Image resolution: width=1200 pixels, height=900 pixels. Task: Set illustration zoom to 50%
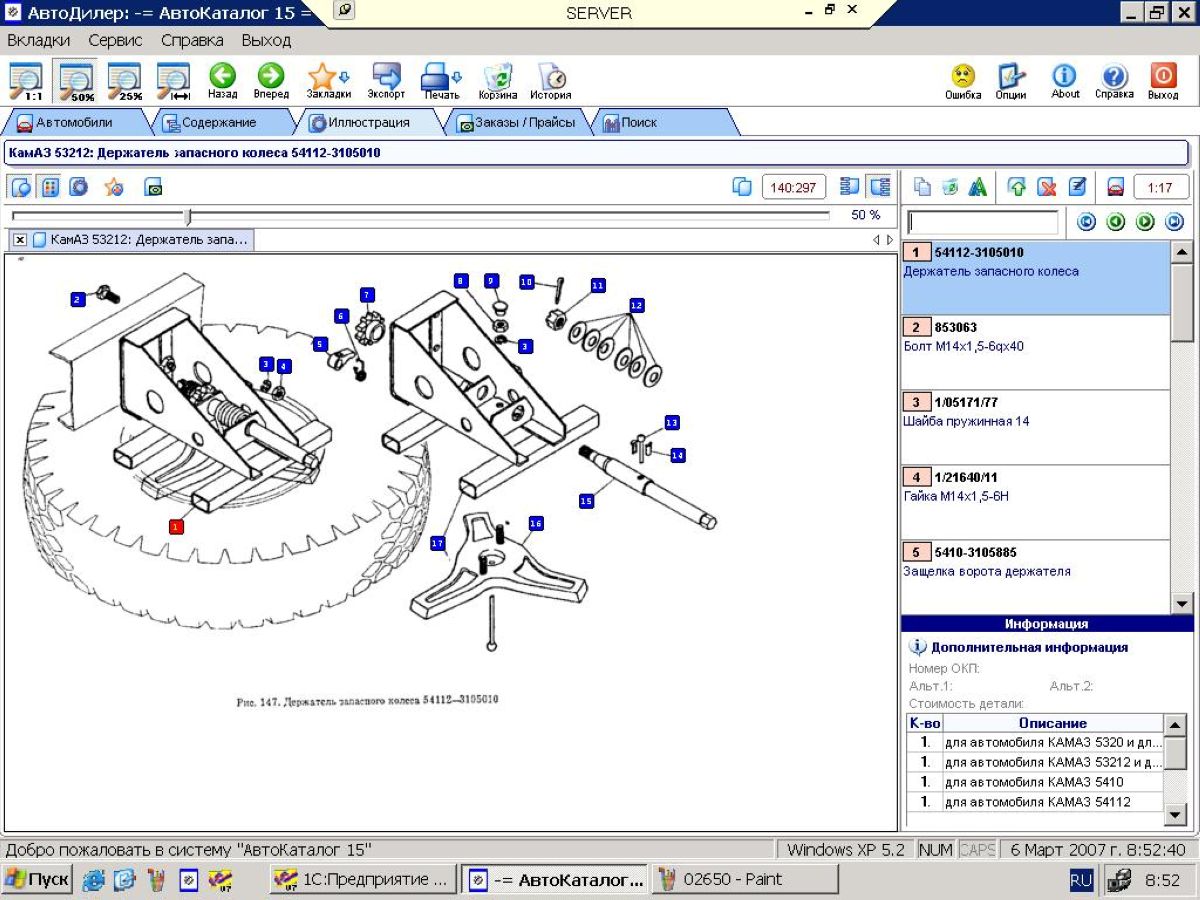click(x=76, y=81)
